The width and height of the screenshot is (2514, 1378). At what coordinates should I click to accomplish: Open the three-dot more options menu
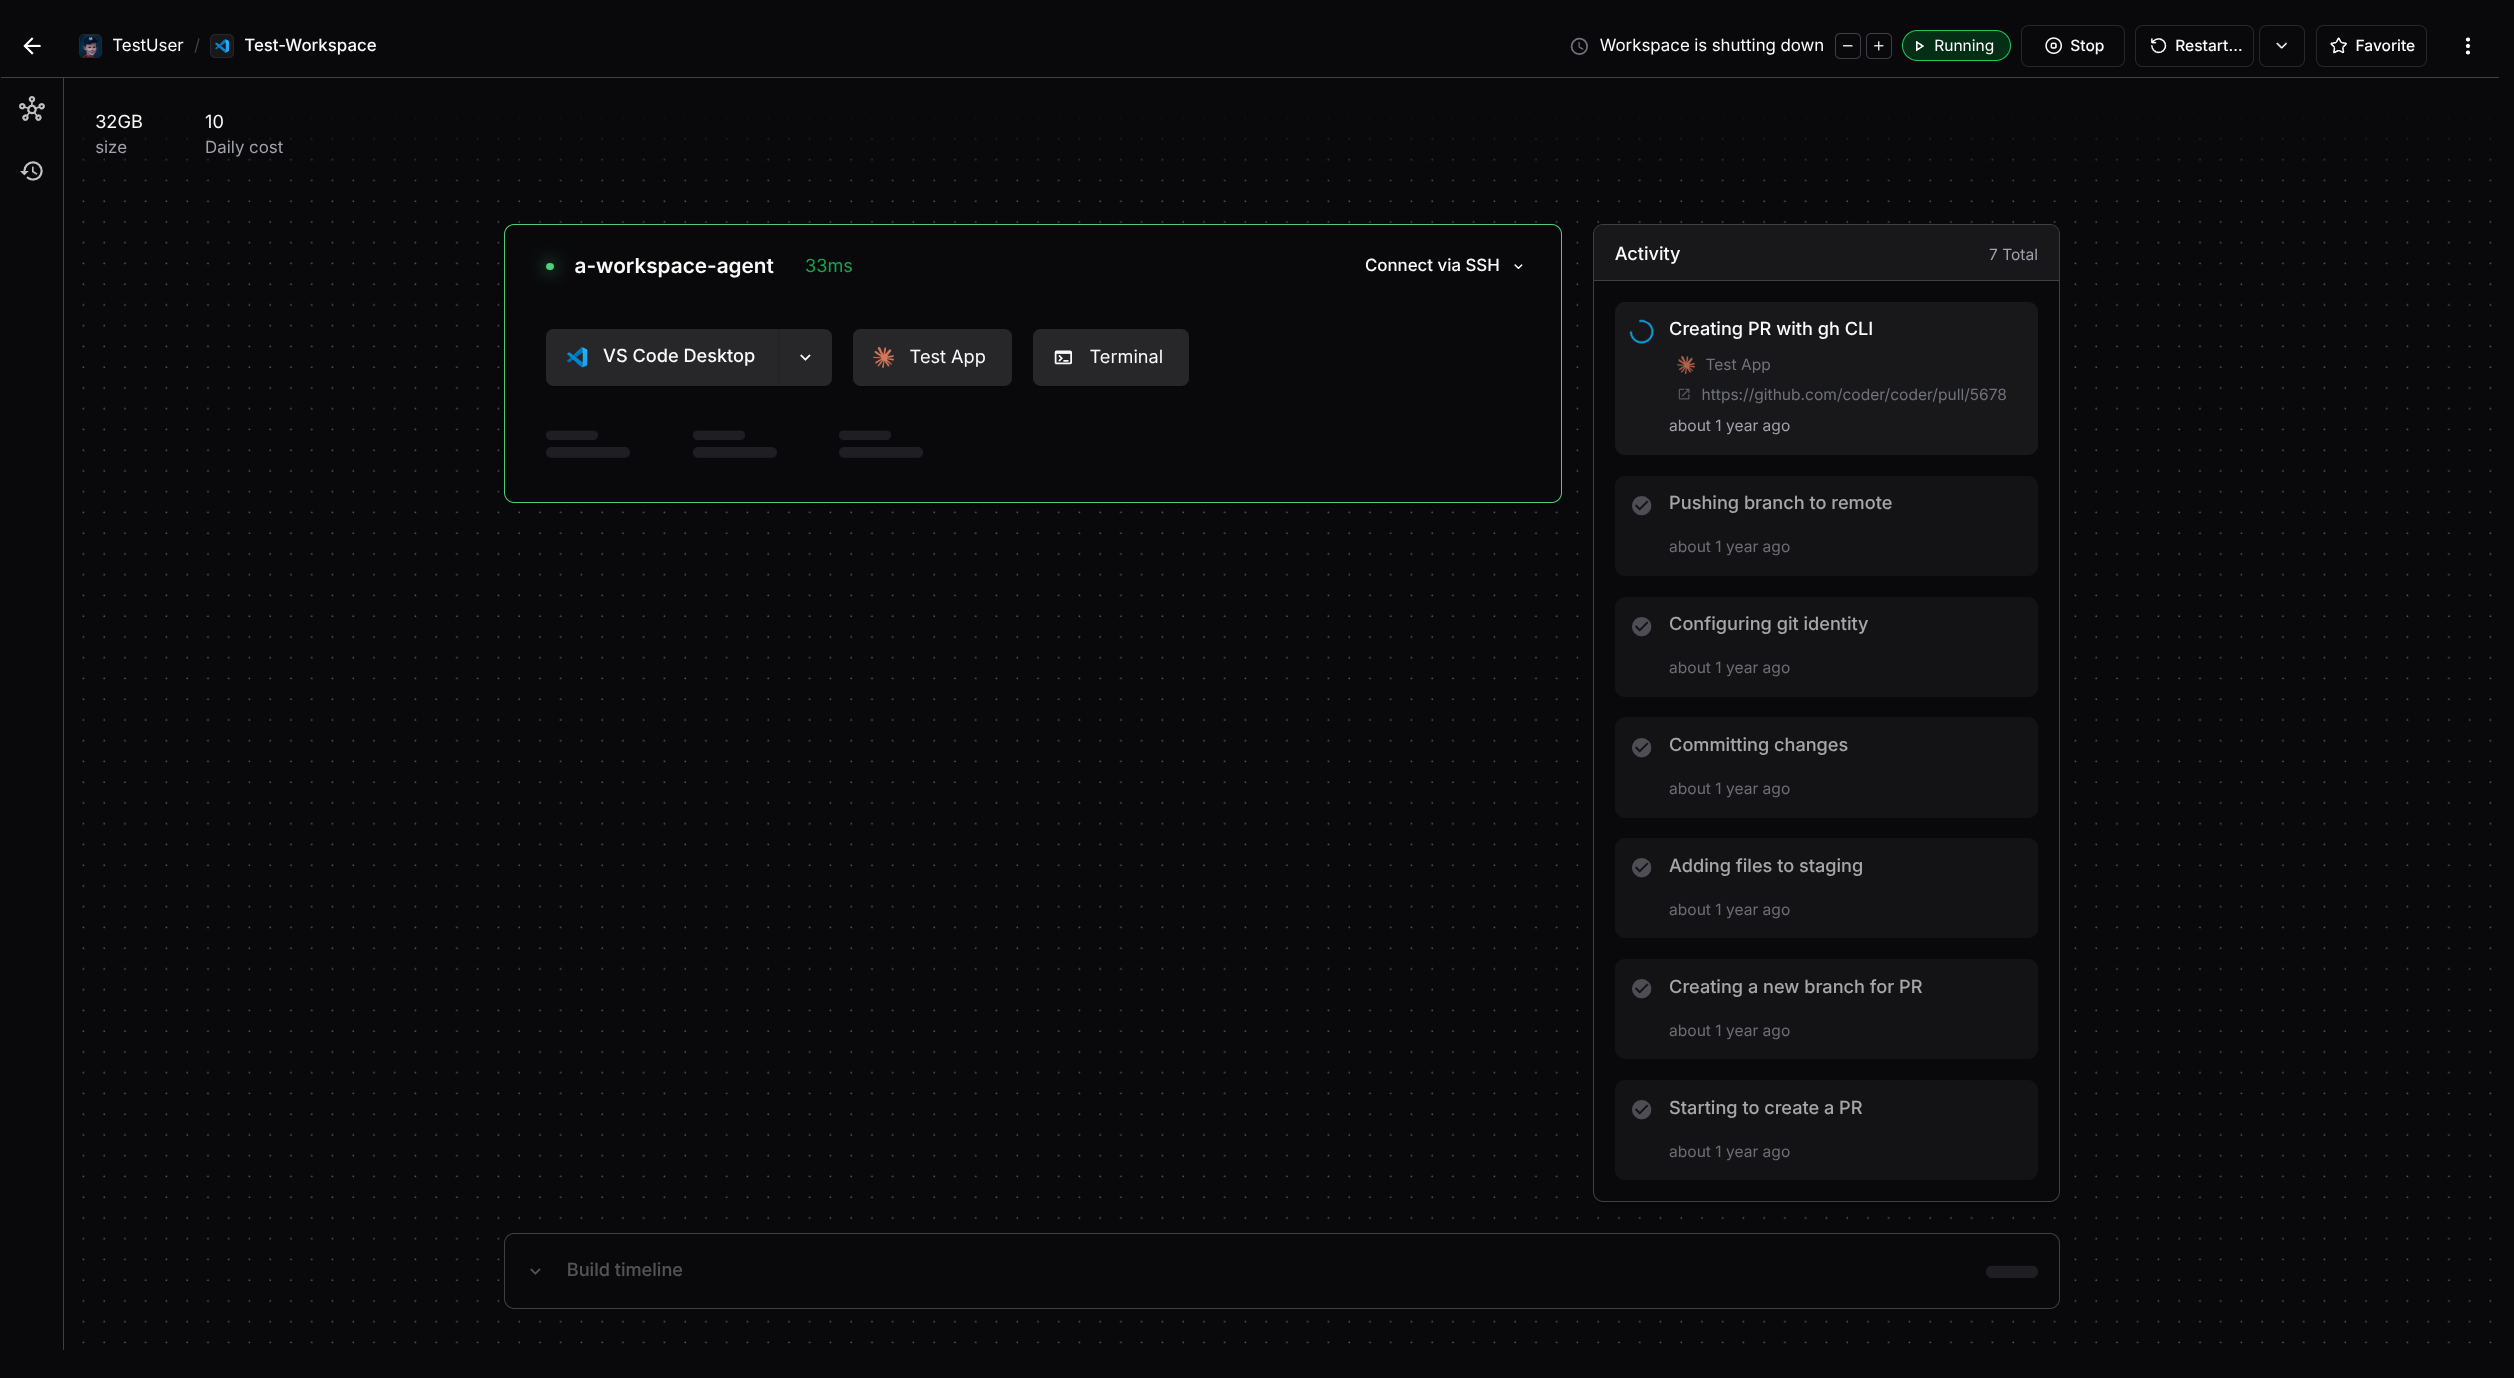click(2467, 46)
